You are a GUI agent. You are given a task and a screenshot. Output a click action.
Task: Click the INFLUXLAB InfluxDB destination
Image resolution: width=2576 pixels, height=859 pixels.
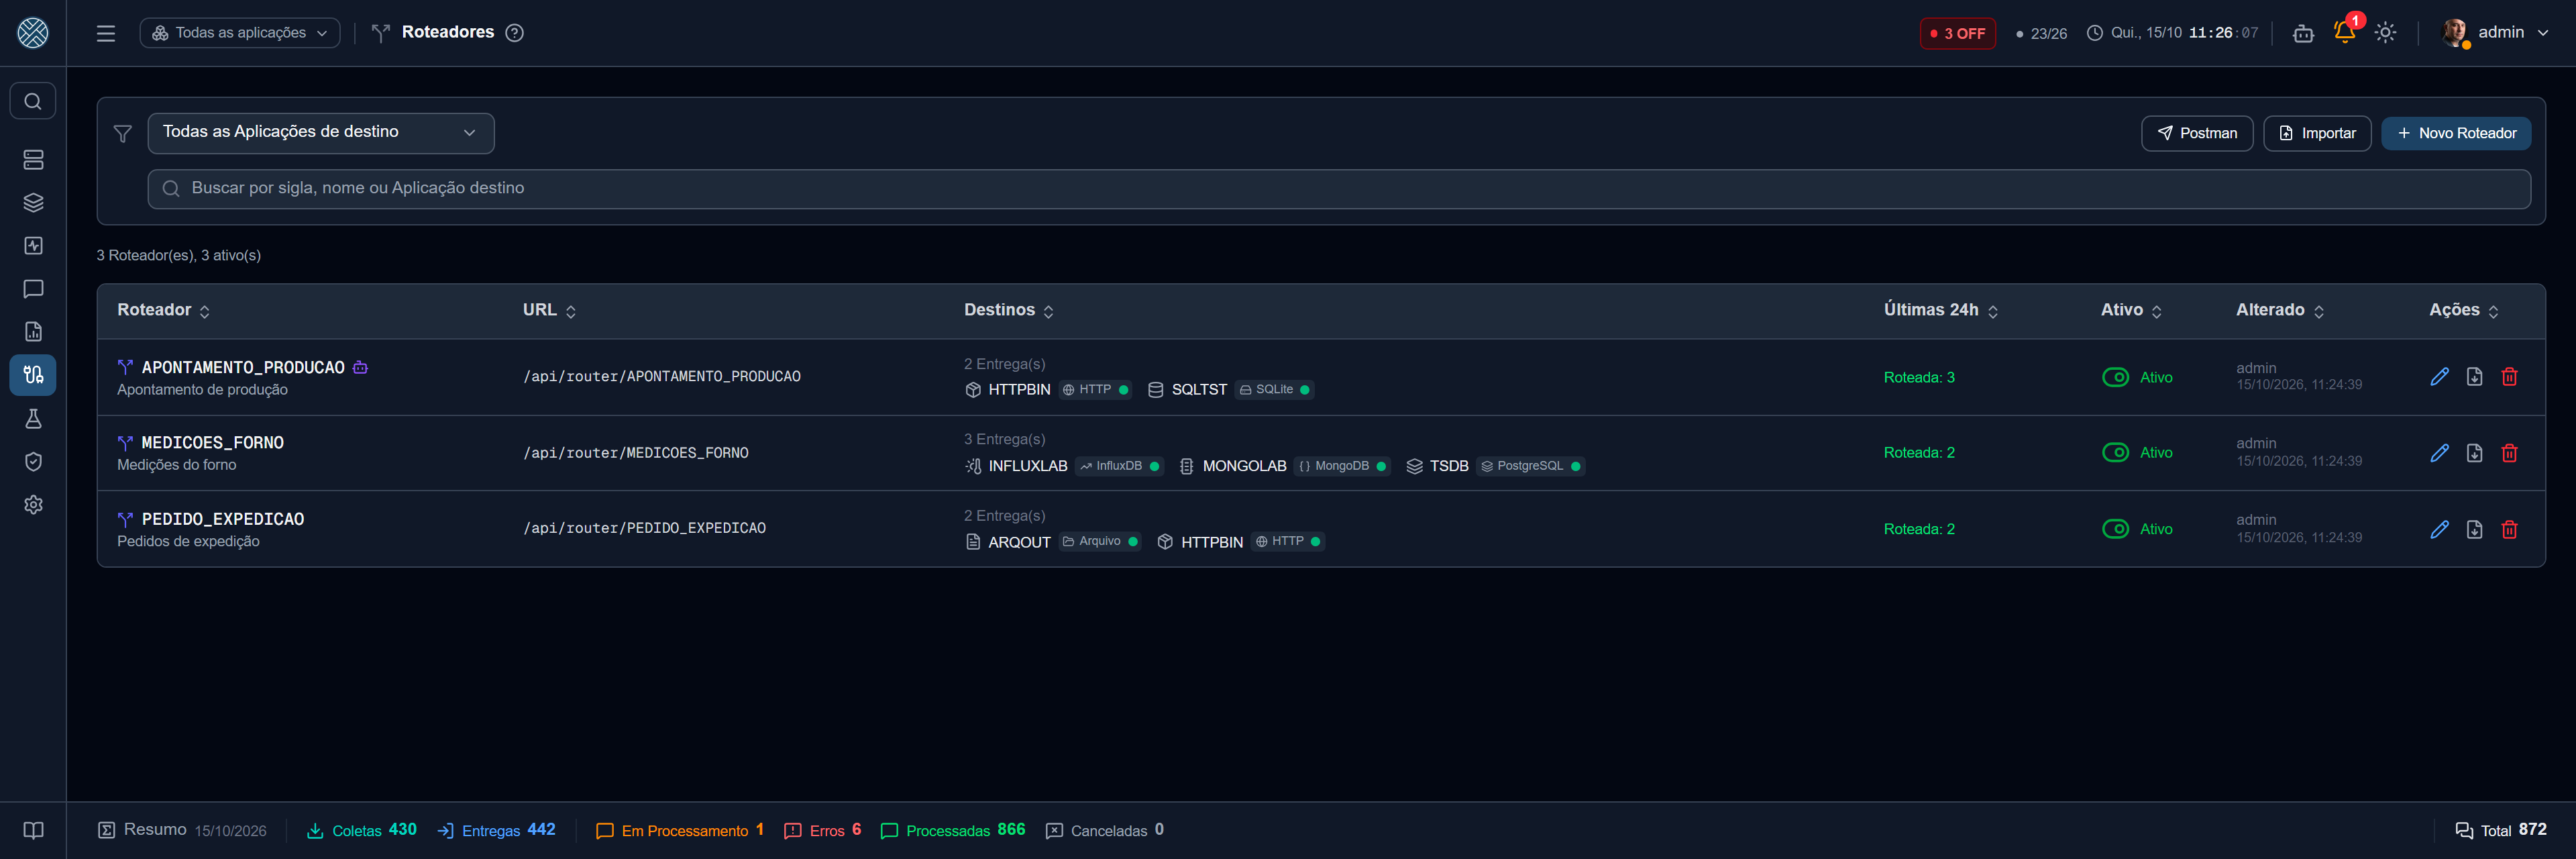click(1064, 466)
